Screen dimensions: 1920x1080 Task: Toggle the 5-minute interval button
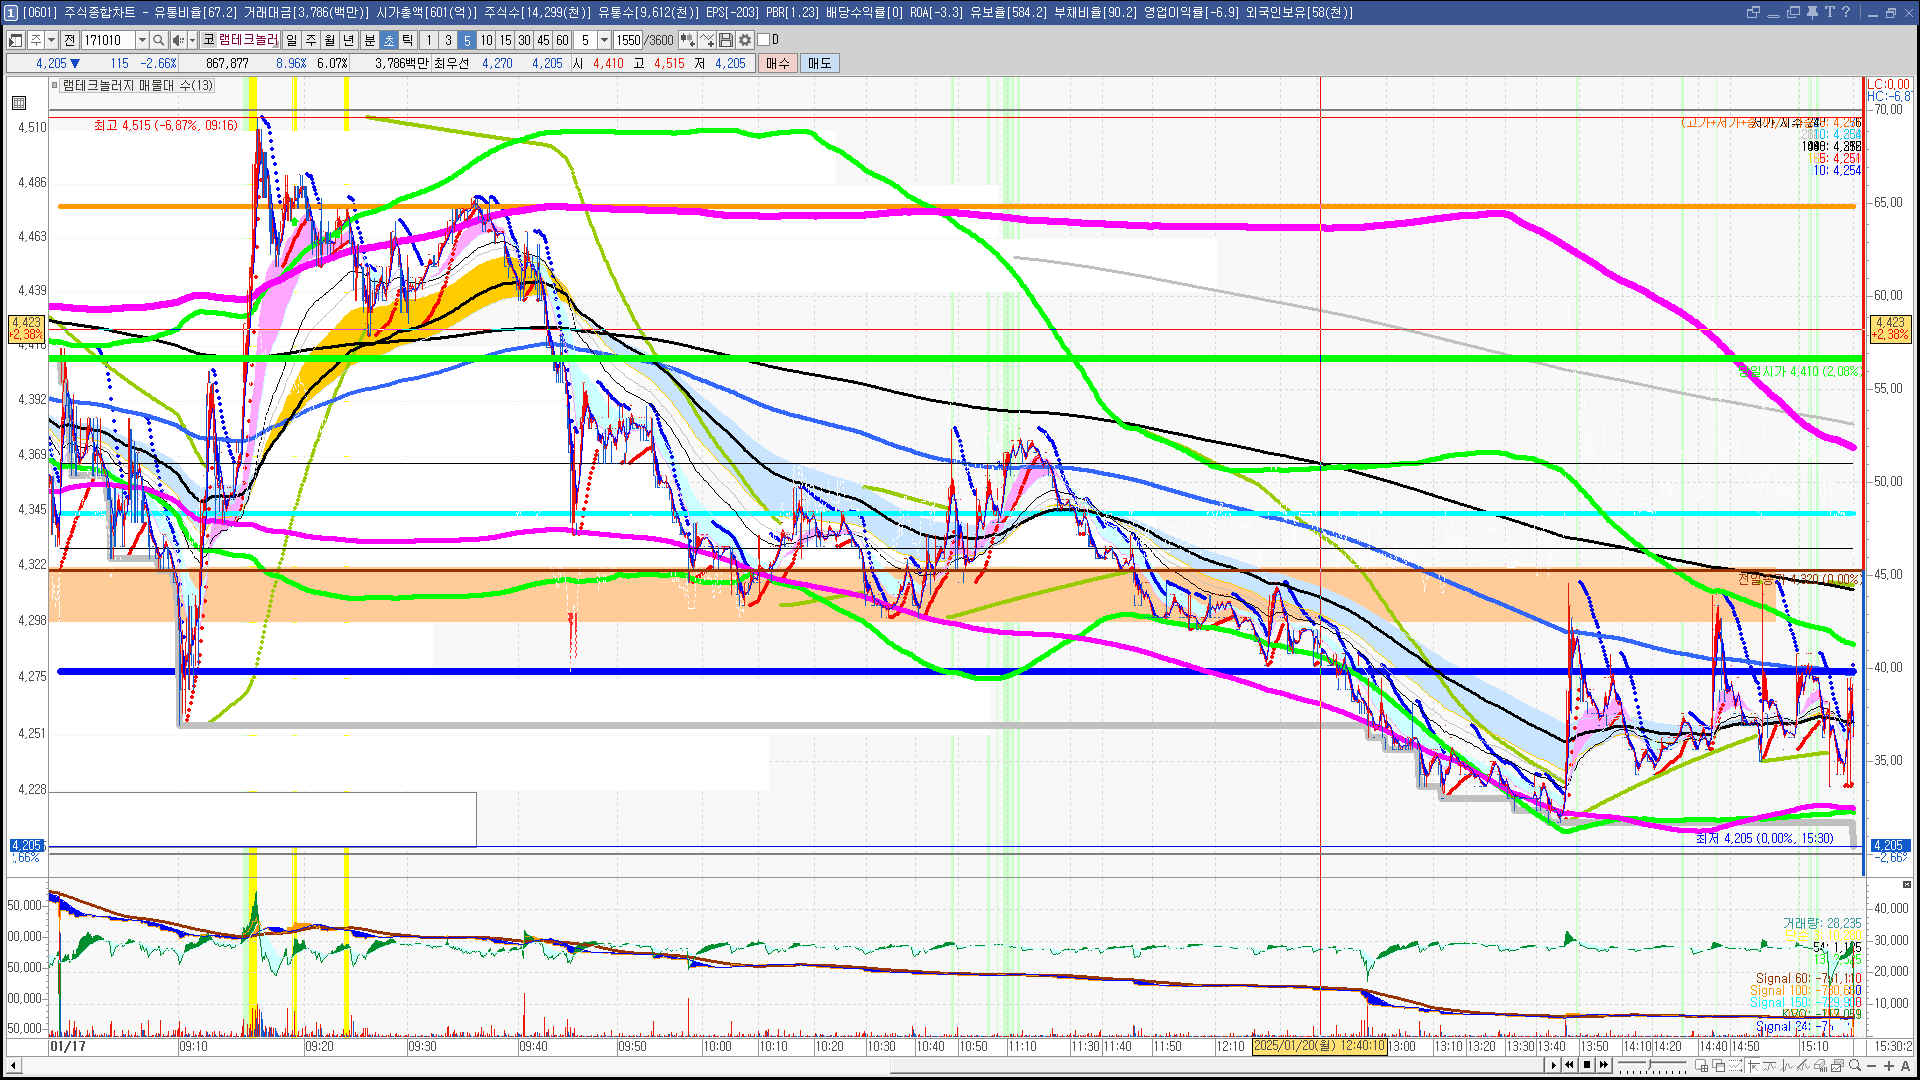pyautogui.click(x=466, y=40)
